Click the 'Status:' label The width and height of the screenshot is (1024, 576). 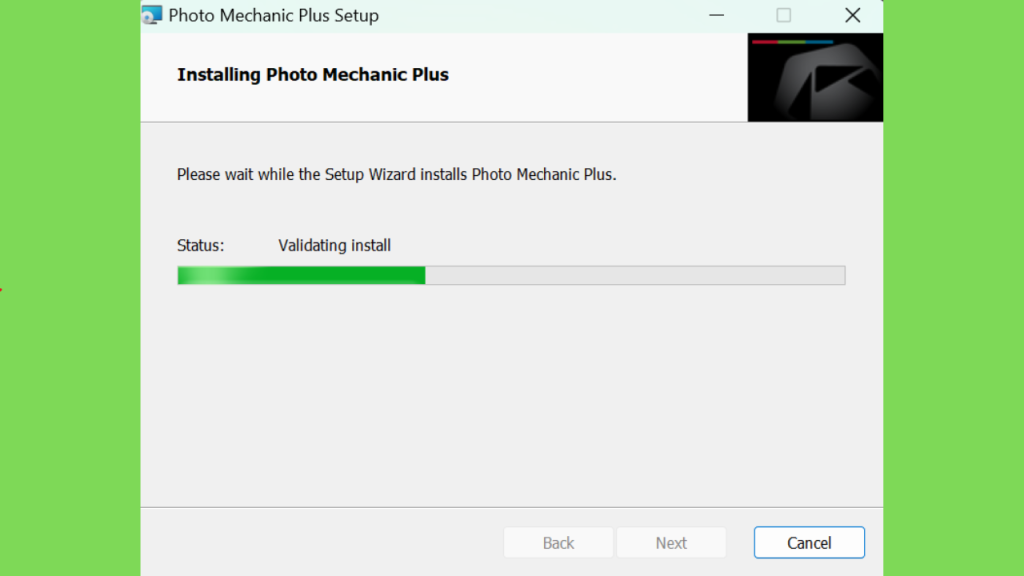tap(200, 246)
